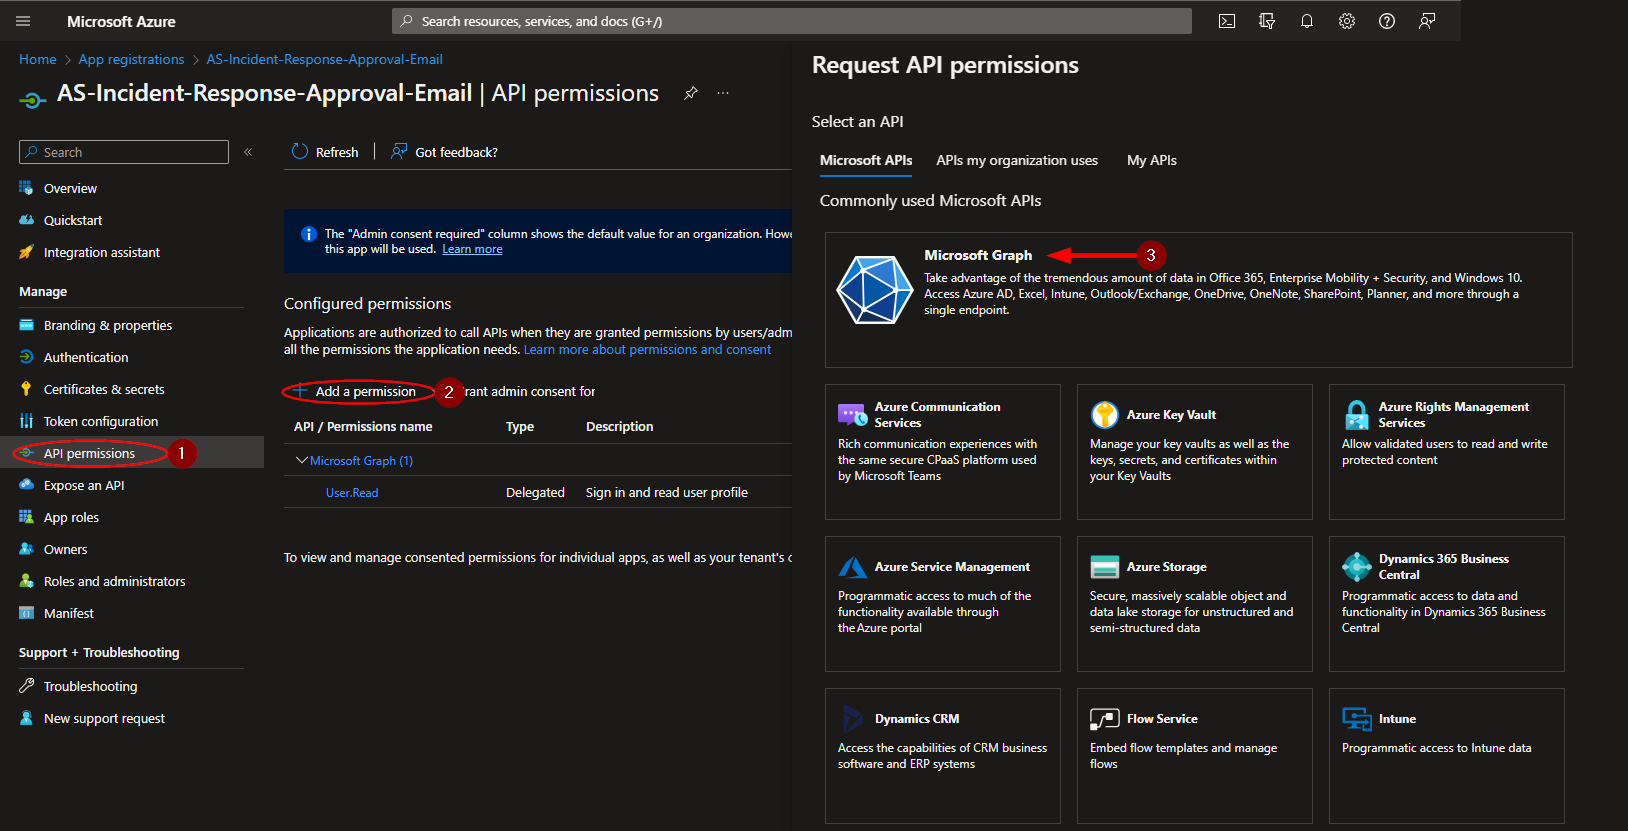Open the notifications bell

[1307, 21]
